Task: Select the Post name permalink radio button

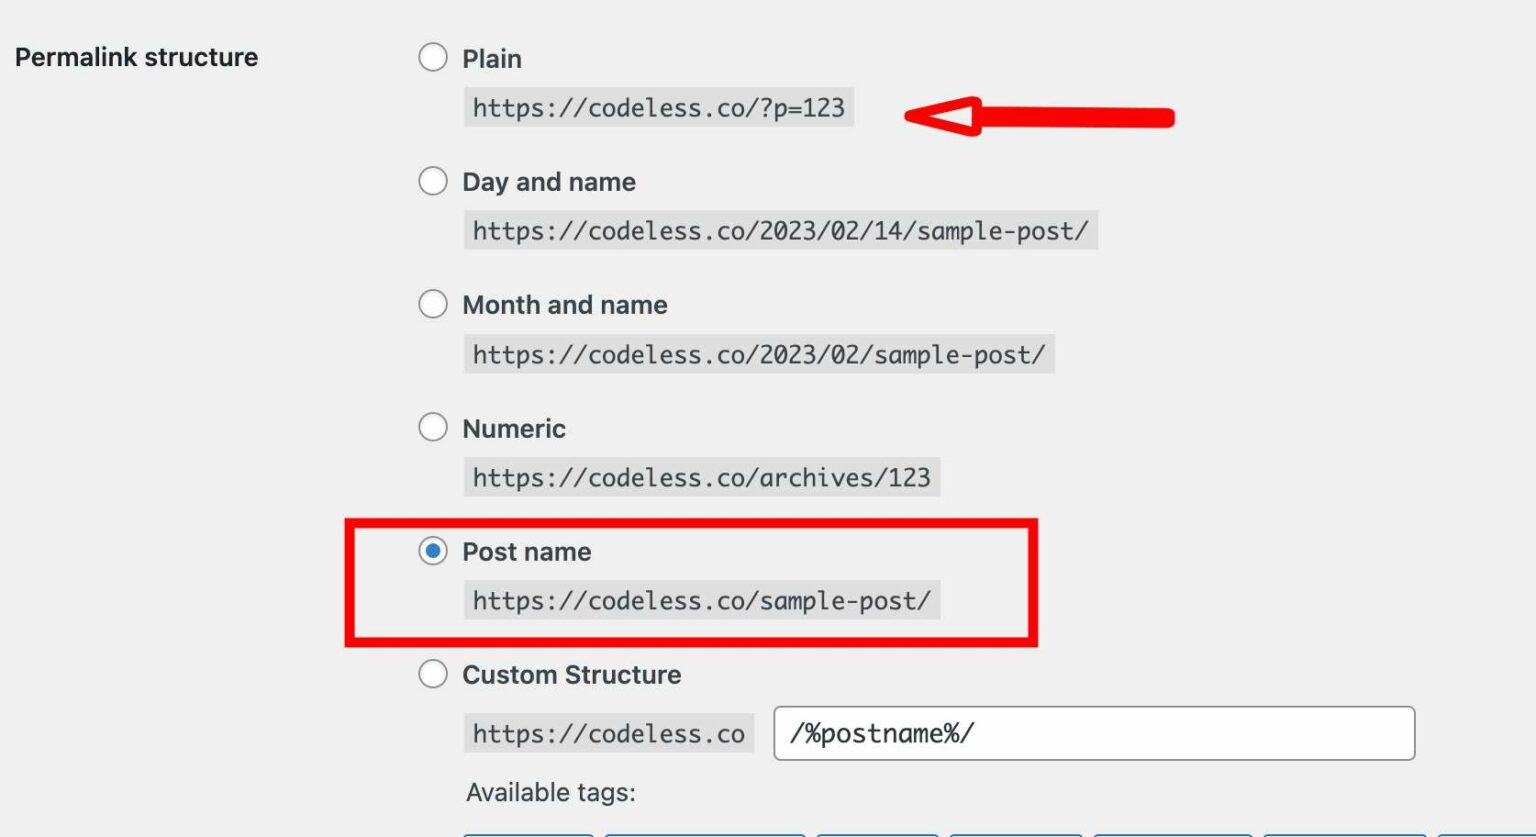Action: [x=433, y=551]
